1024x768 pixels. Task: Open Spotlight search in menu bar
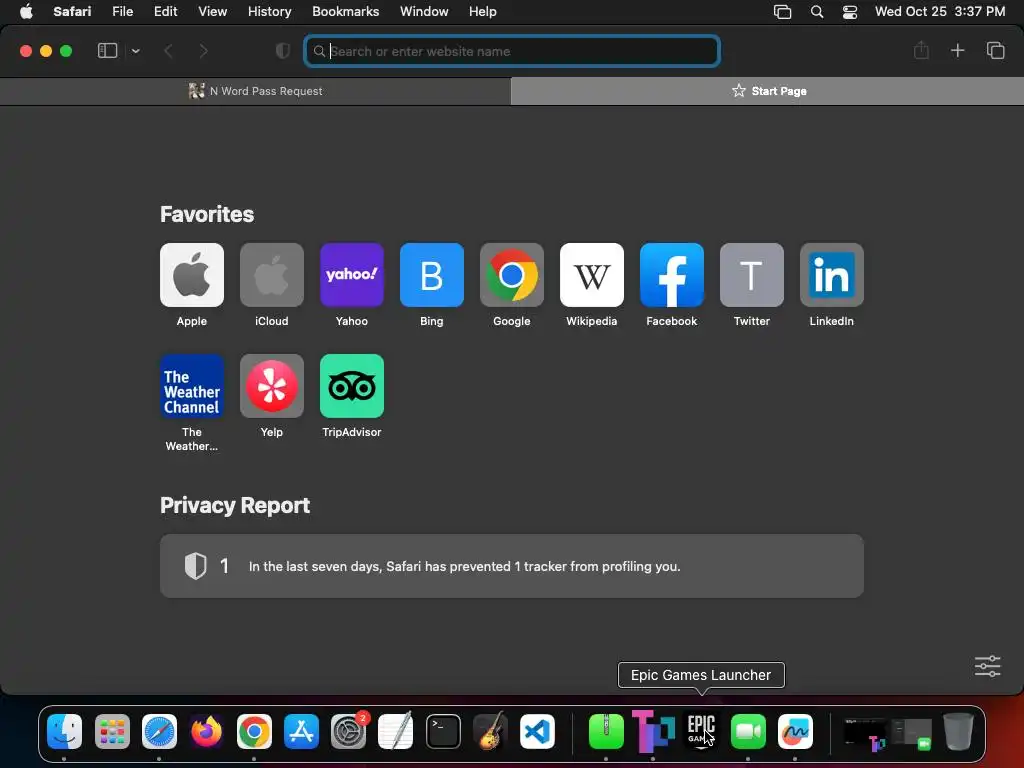click(816, 12)
